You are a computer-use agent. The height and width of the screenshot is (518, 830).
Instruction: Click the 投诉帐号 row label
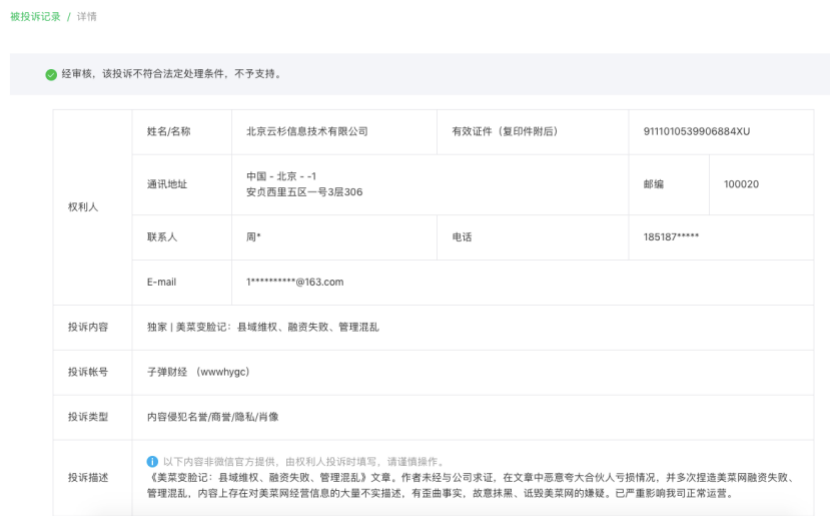click(88, 372)
